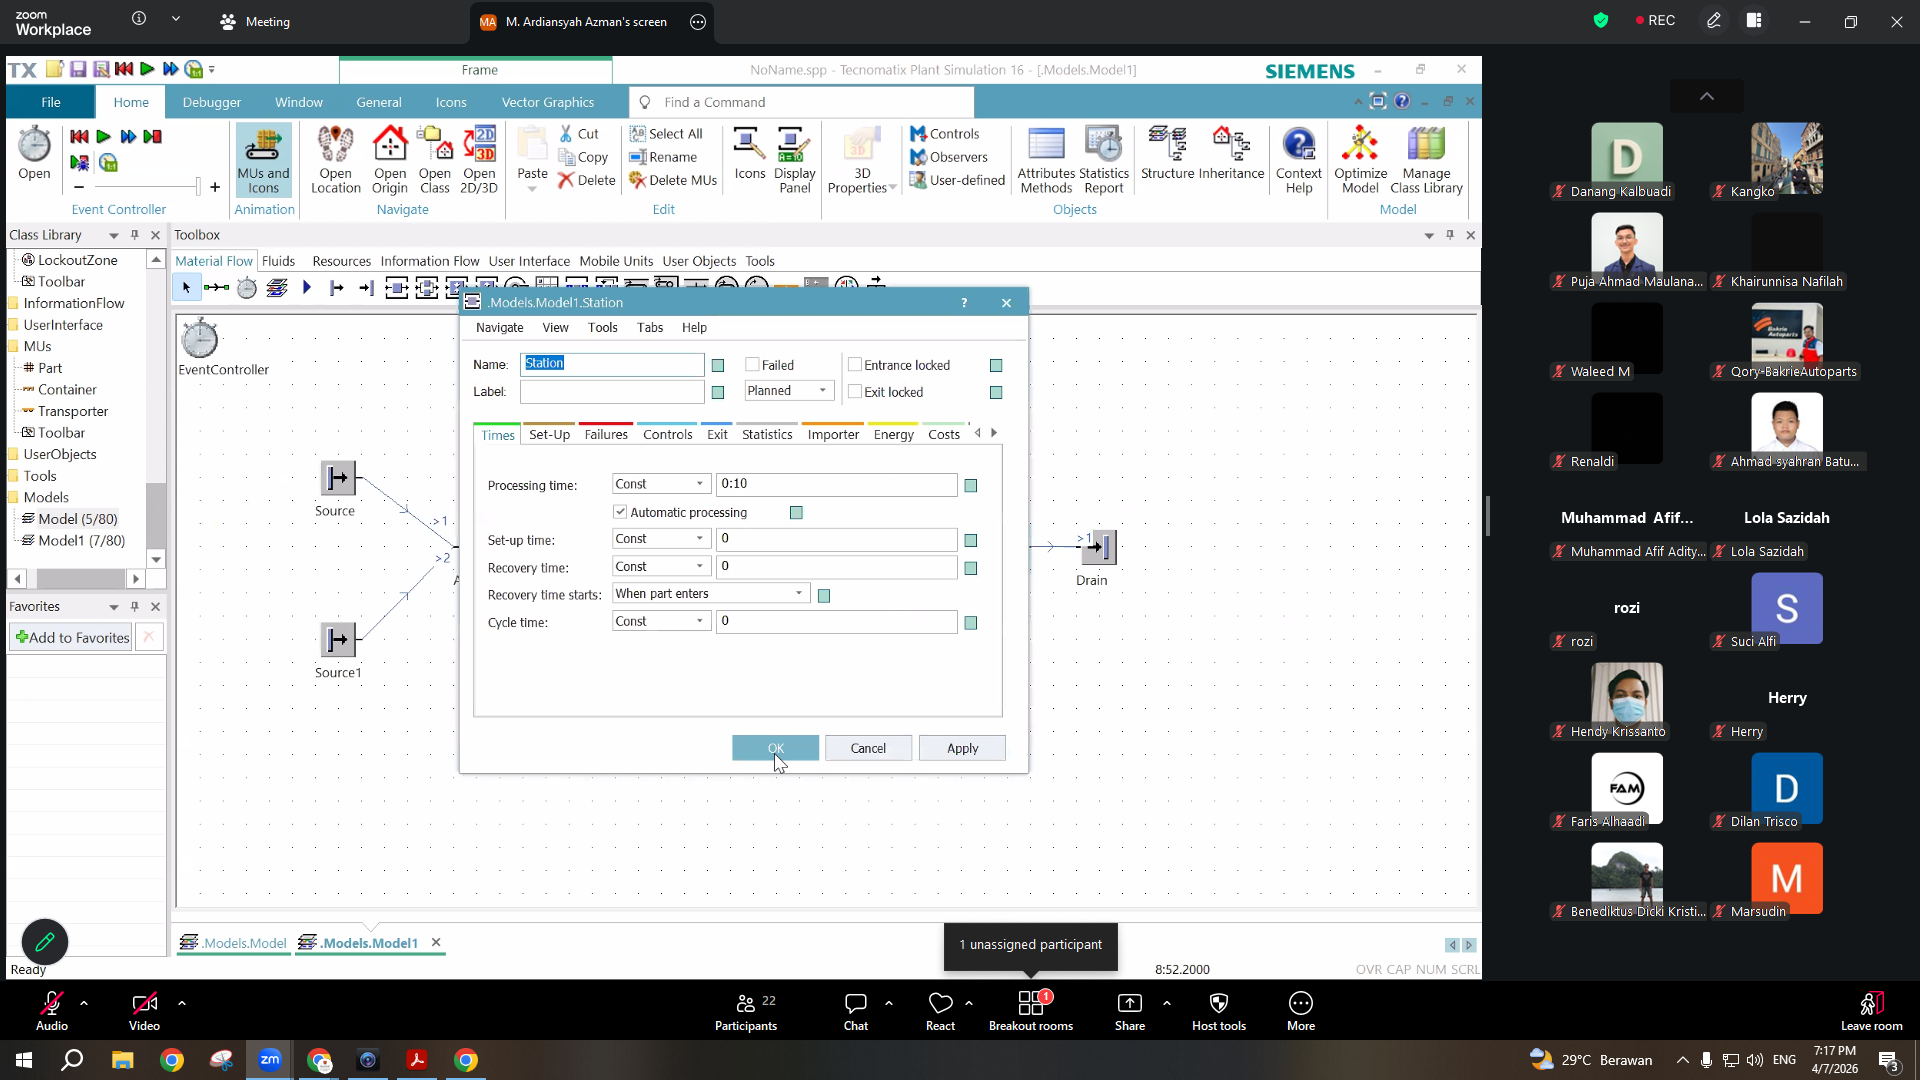Click the Processing time value field
The height and width of the screenshot is (1080, 1920).
pos(837,484)
